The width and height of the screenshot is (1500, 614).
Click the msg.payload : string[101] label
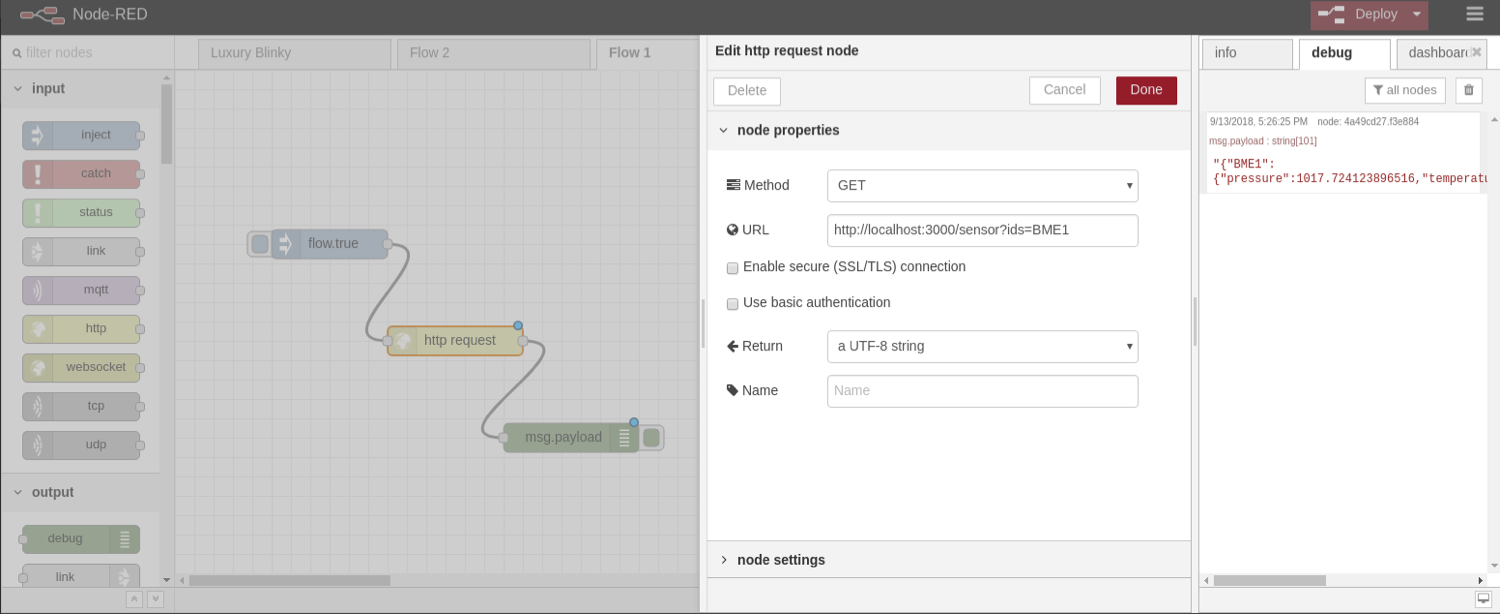pyautogui.click(x=1263, y=141)
